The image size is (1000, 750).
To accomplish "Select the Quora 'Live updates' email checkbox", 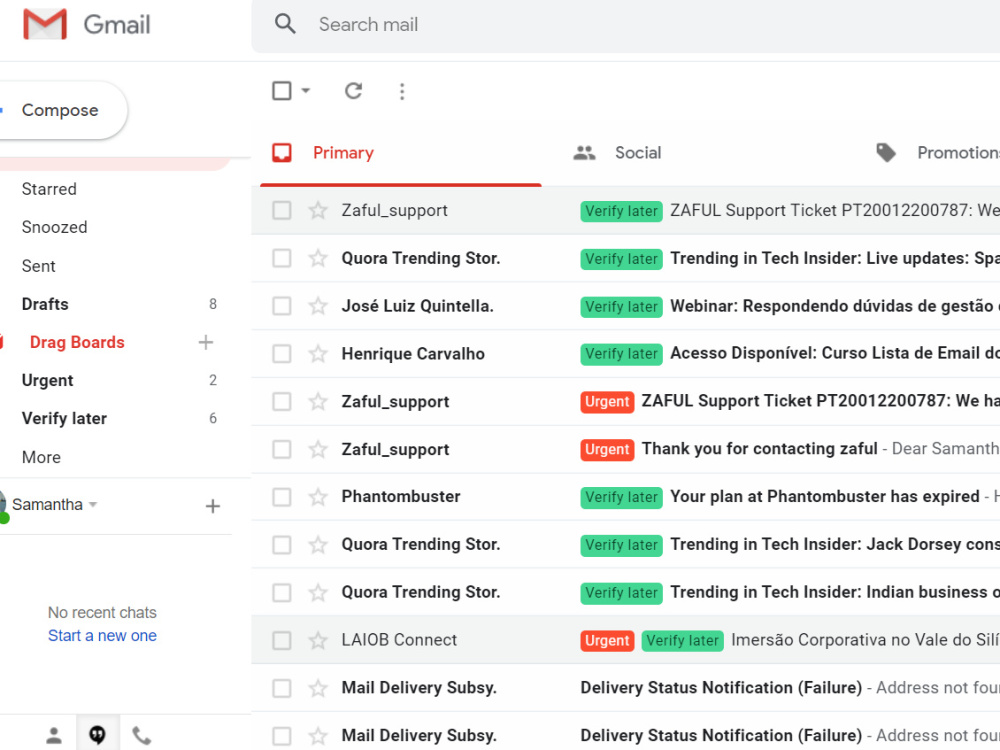I will tap(282, 258).
